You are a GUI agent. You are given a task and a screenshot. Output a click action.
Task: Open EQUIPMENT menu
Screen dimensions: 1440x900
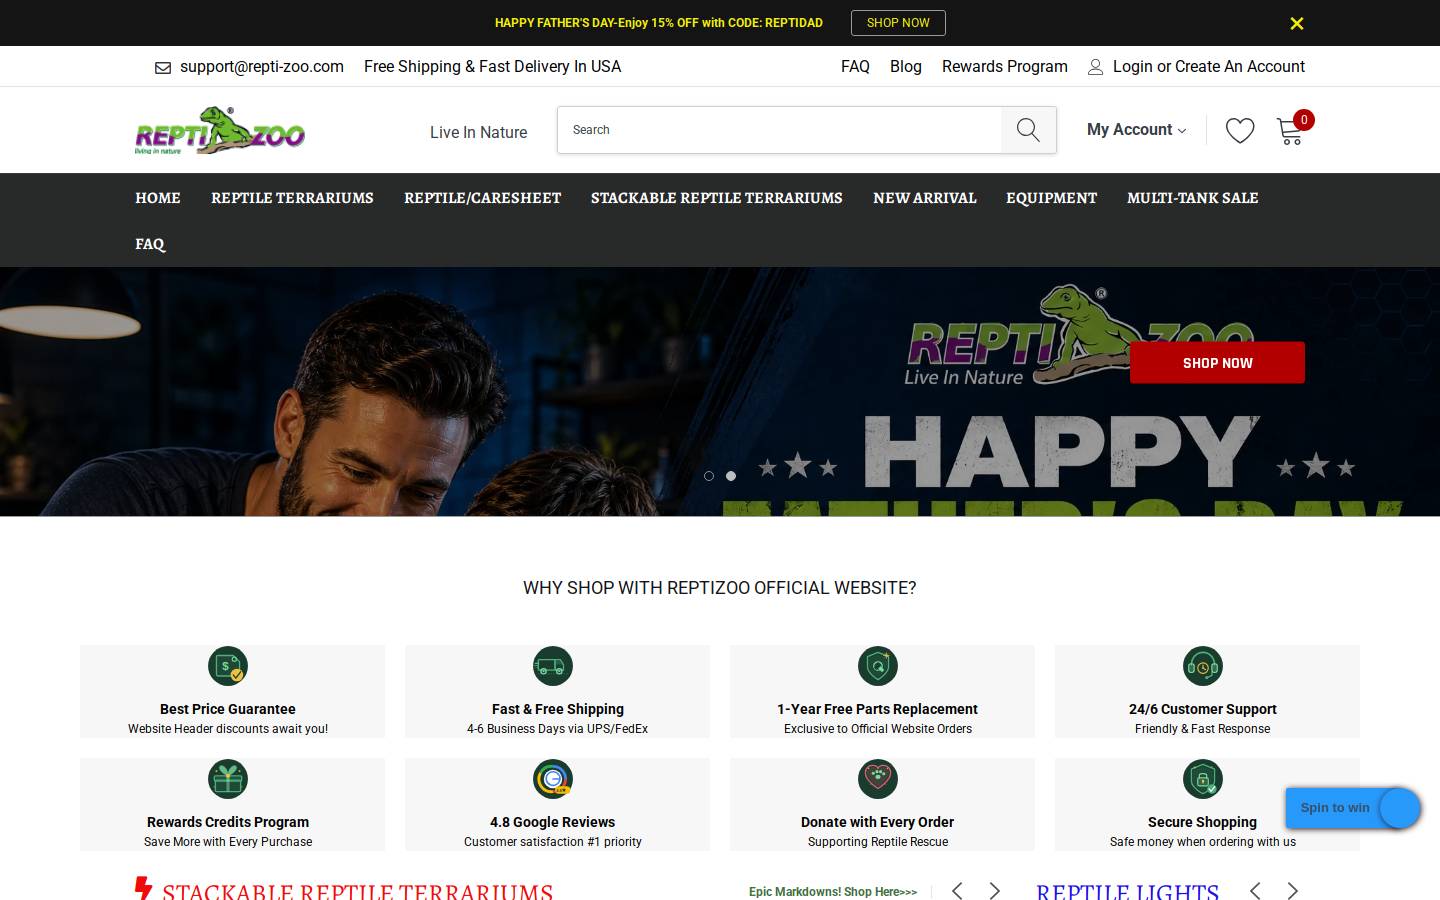point(1051,198)
